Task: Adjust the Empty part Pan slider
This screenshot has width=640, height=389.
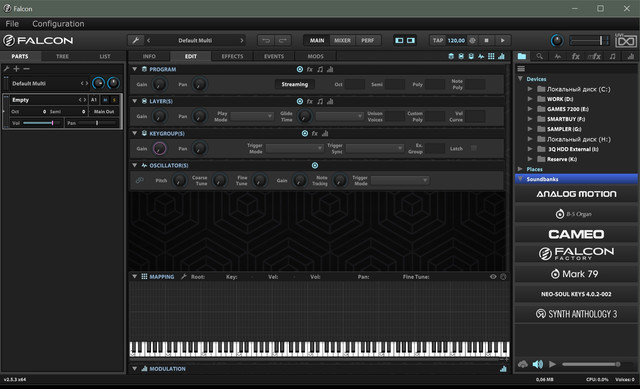Action: [97, 123]
